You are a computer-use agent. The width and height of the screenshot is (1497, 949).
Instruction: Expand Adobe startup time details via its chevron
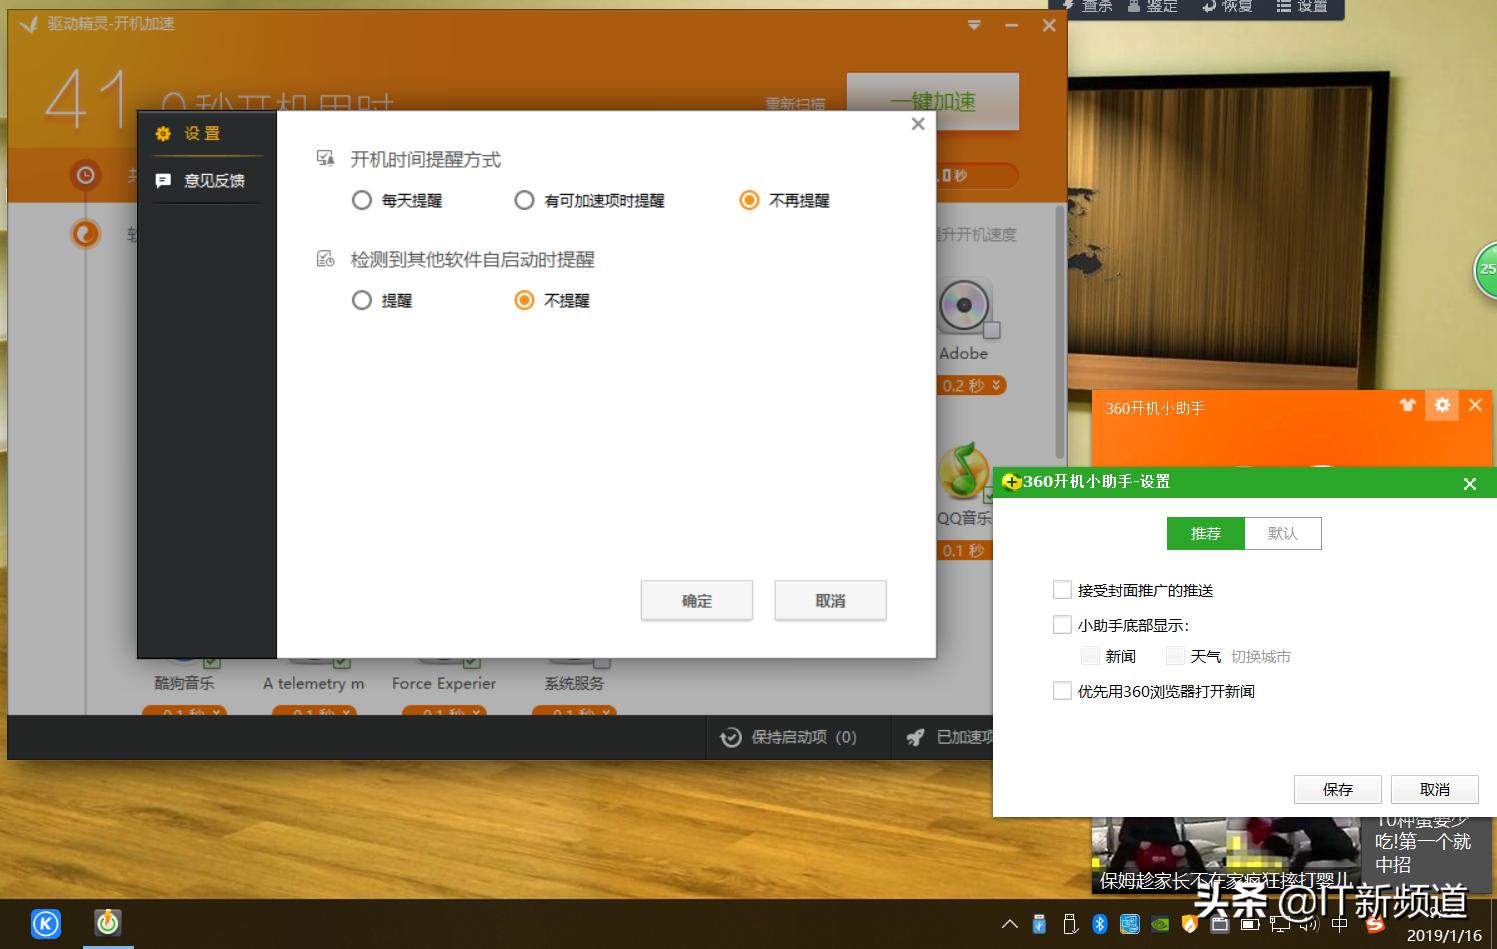996,385
